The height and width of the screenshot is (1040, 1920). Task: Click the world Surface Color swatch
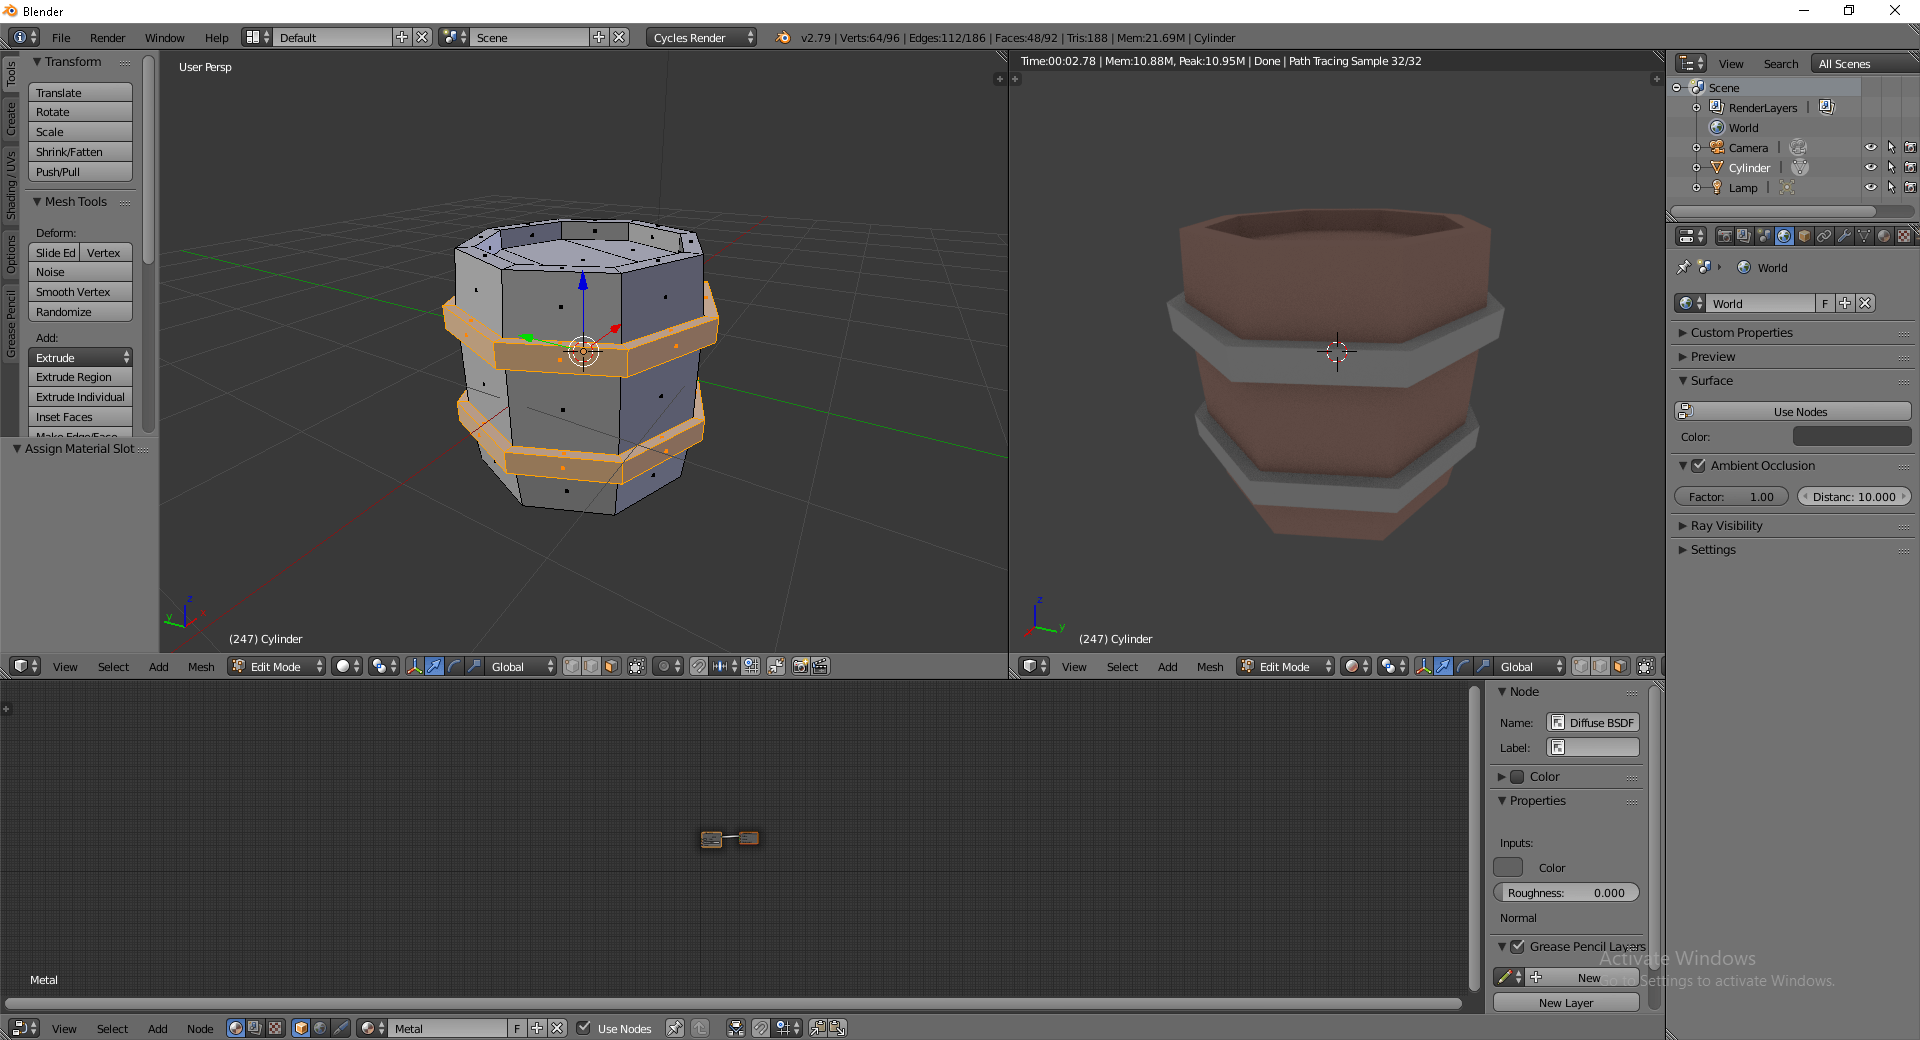coord(1851,437)
